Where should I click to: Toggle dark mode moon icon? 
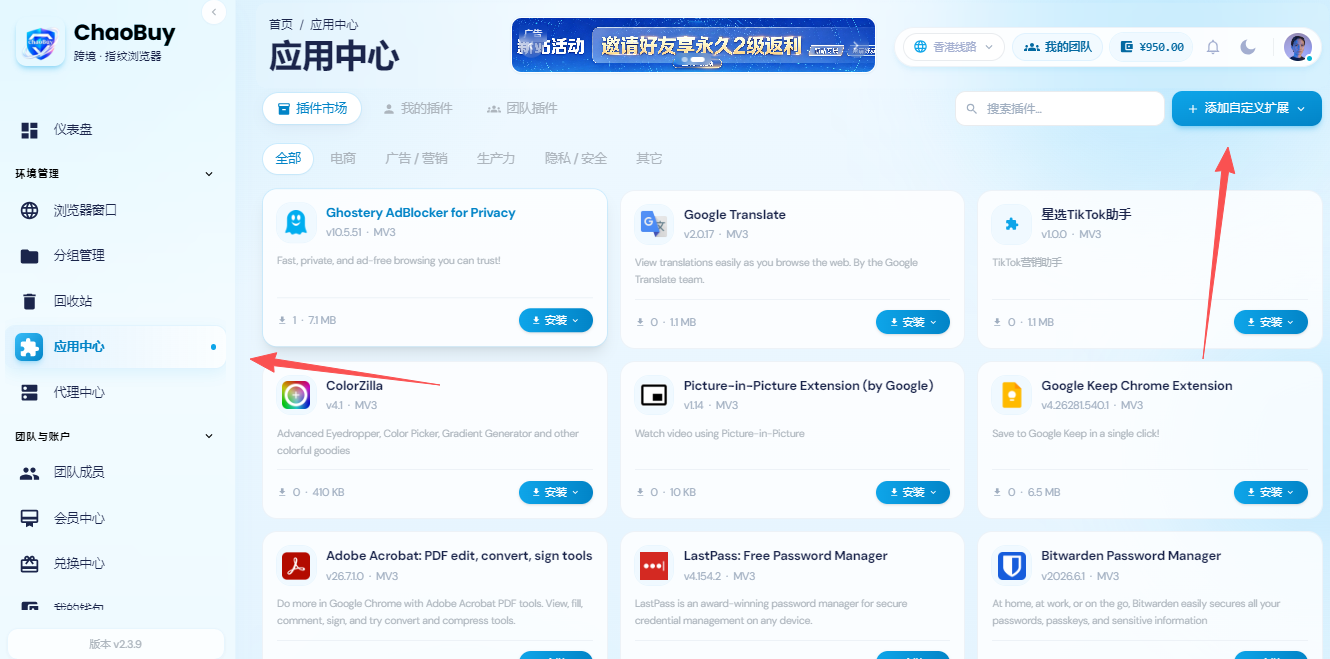tap(1248, 47)
